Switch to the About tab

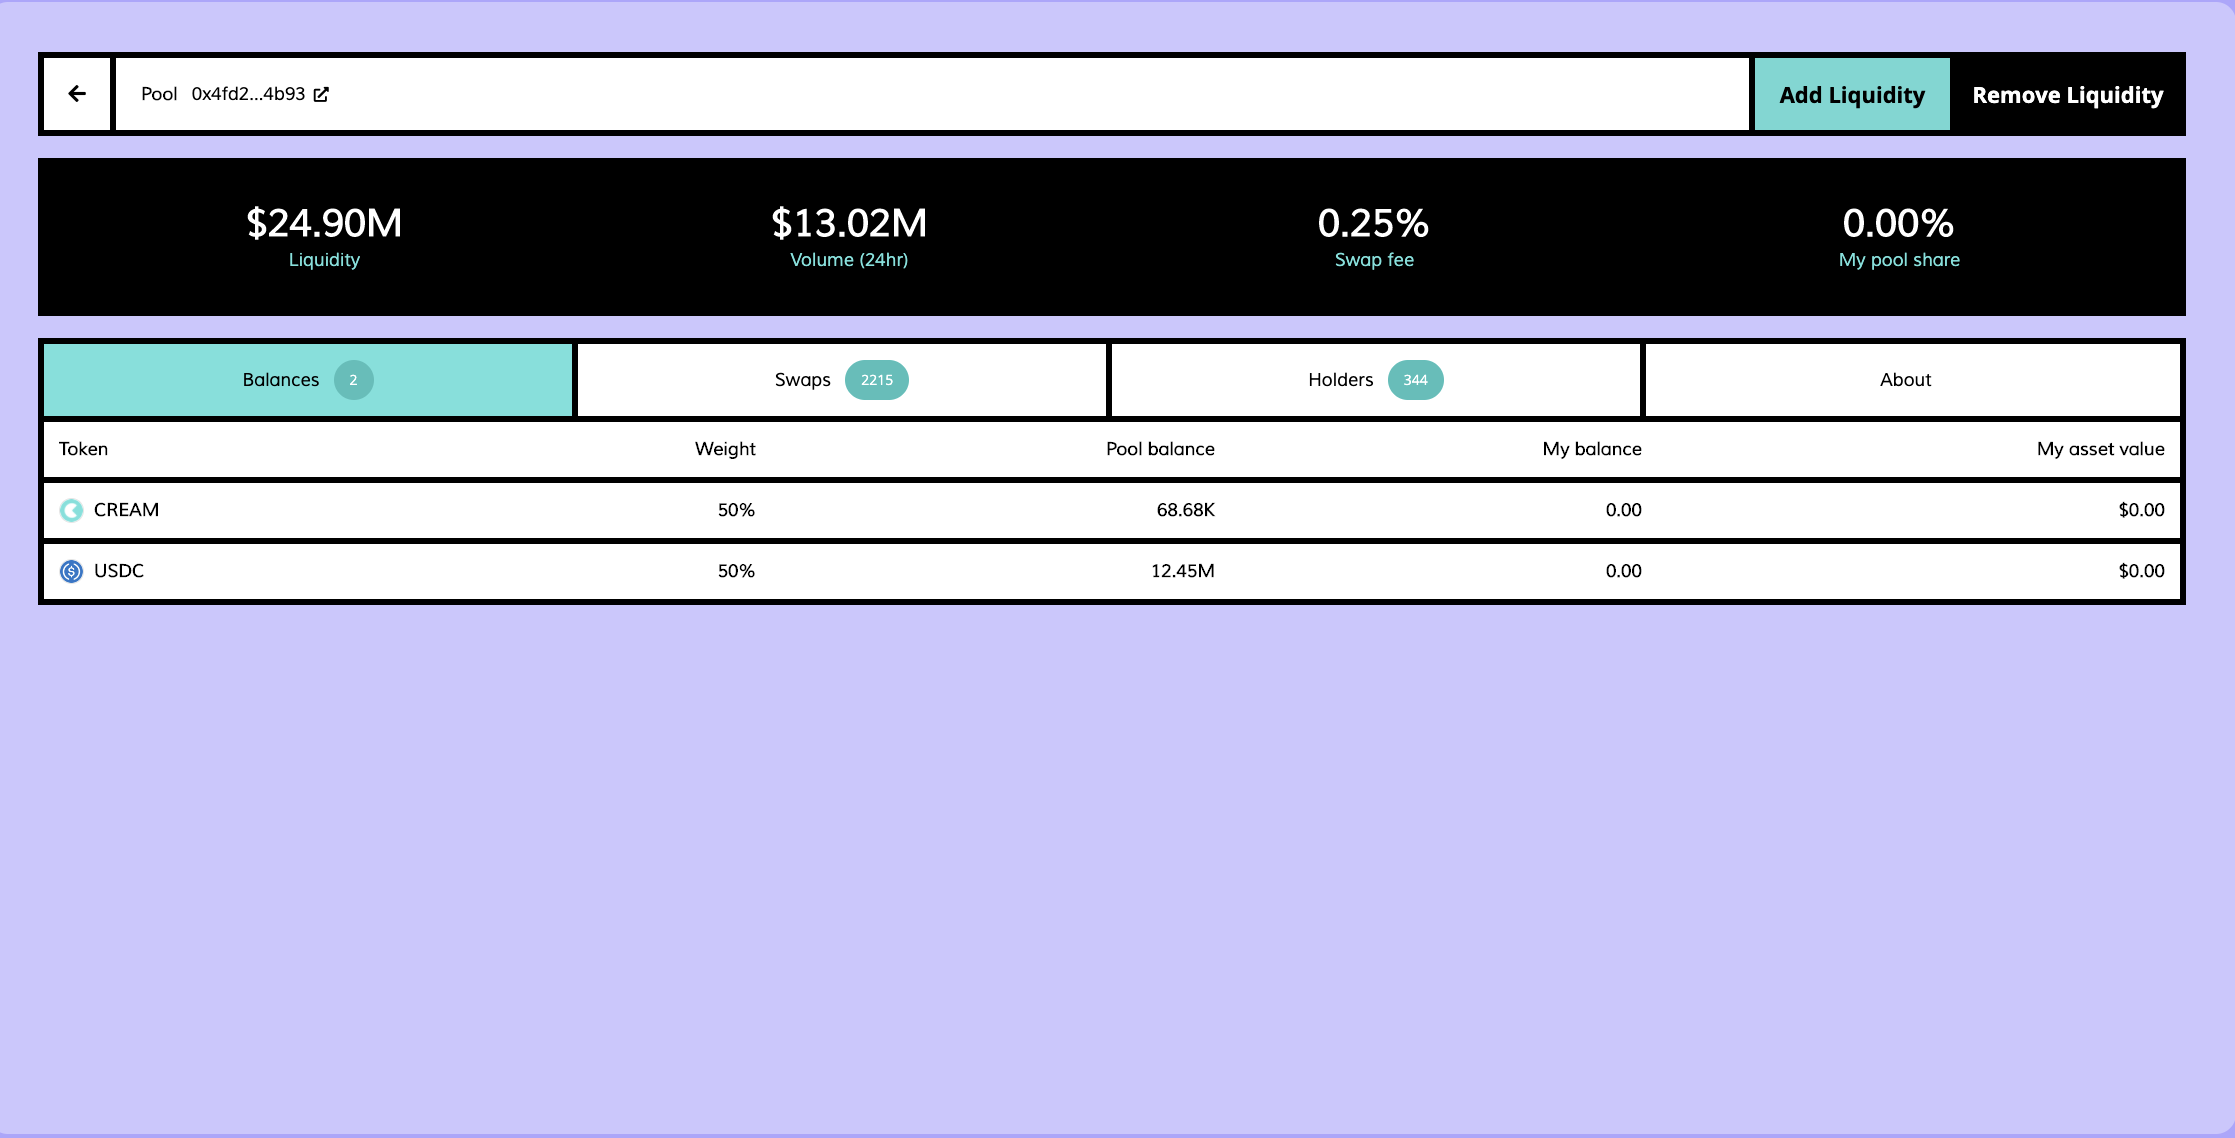1905,380
